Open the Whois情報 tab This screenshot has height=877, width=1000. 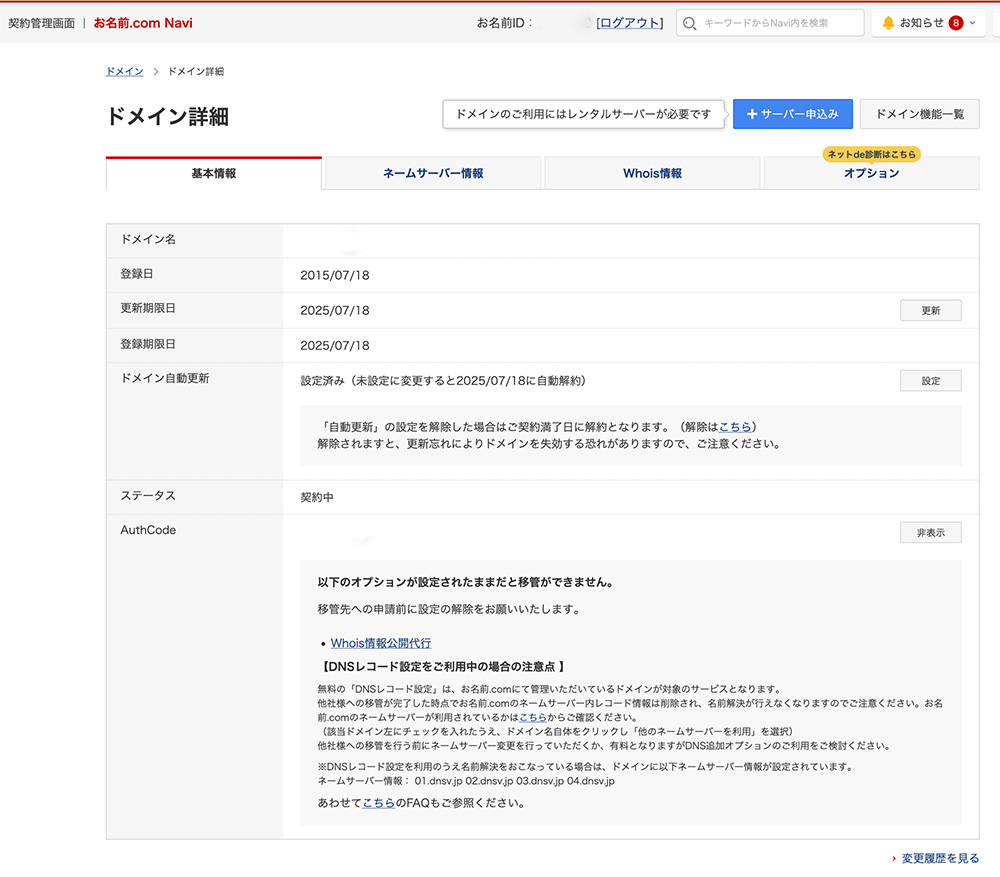(x=652, y=173)
